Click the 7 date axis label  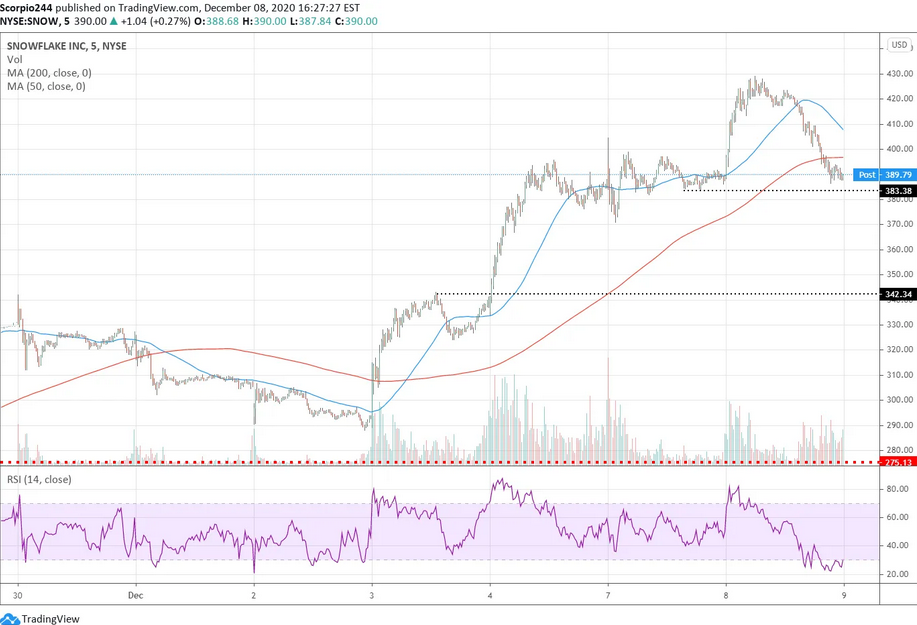tap(608, 596)
